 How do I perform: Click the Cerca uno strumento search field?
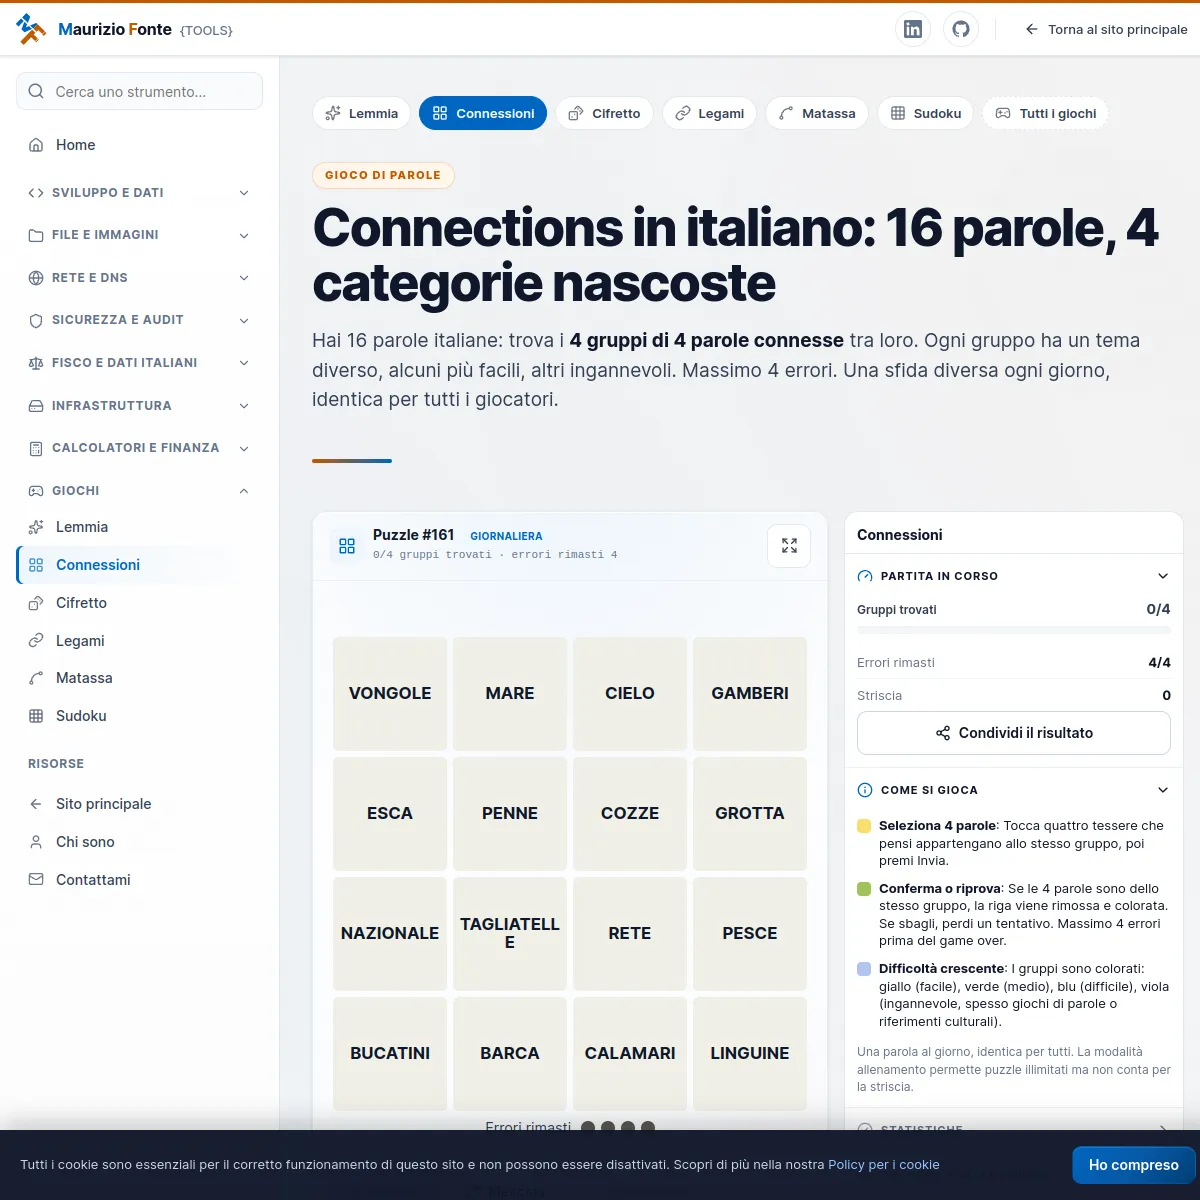(x=139, y=91)
